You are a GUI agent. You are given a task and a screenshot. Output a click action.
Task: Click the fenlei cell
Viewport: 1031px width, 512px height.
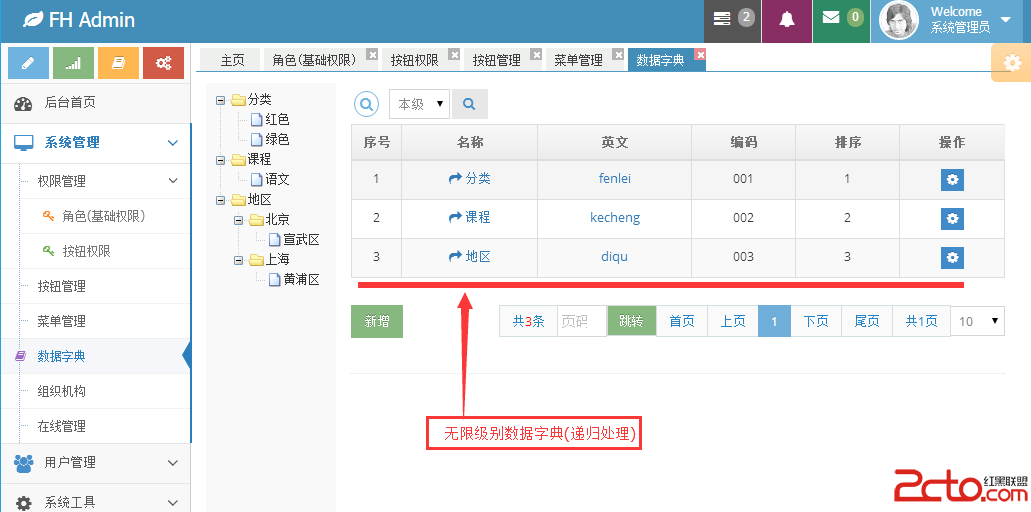click(615, 178)
